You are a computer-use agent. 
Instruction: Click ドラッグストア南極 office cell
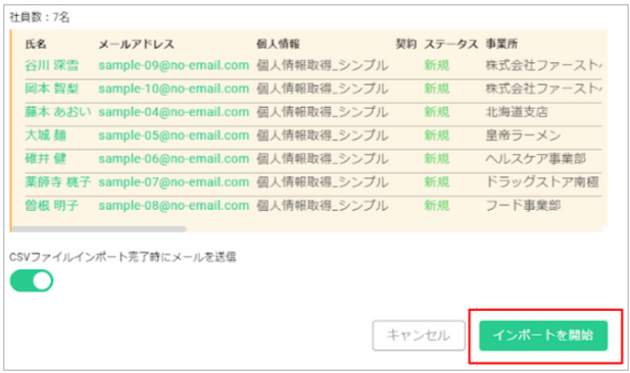[542, 182]
